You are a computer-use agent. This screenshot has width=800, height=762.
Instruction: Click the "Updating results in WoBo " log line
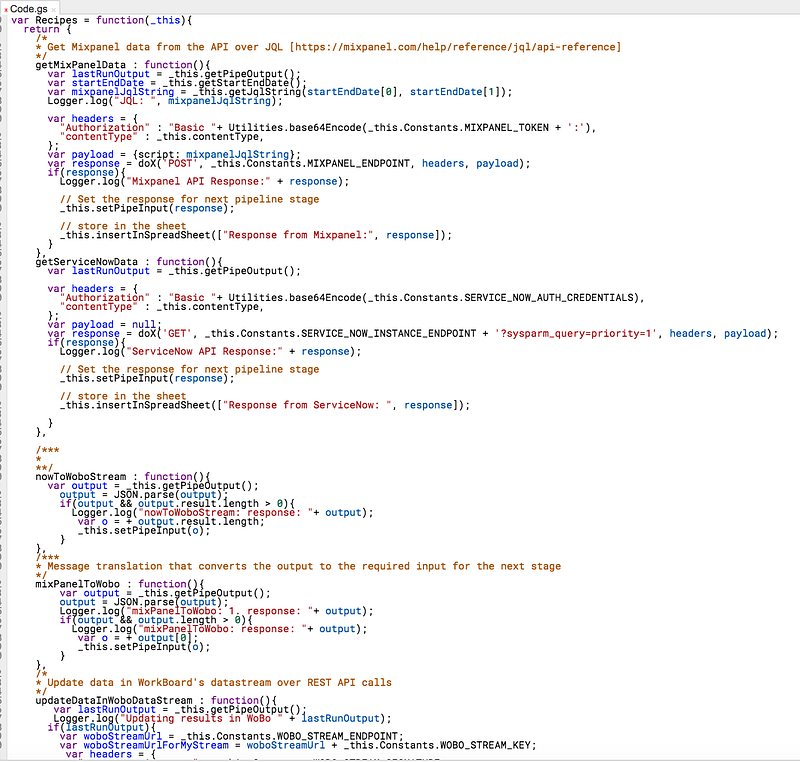pyautogui.click(x=222, y=718)
